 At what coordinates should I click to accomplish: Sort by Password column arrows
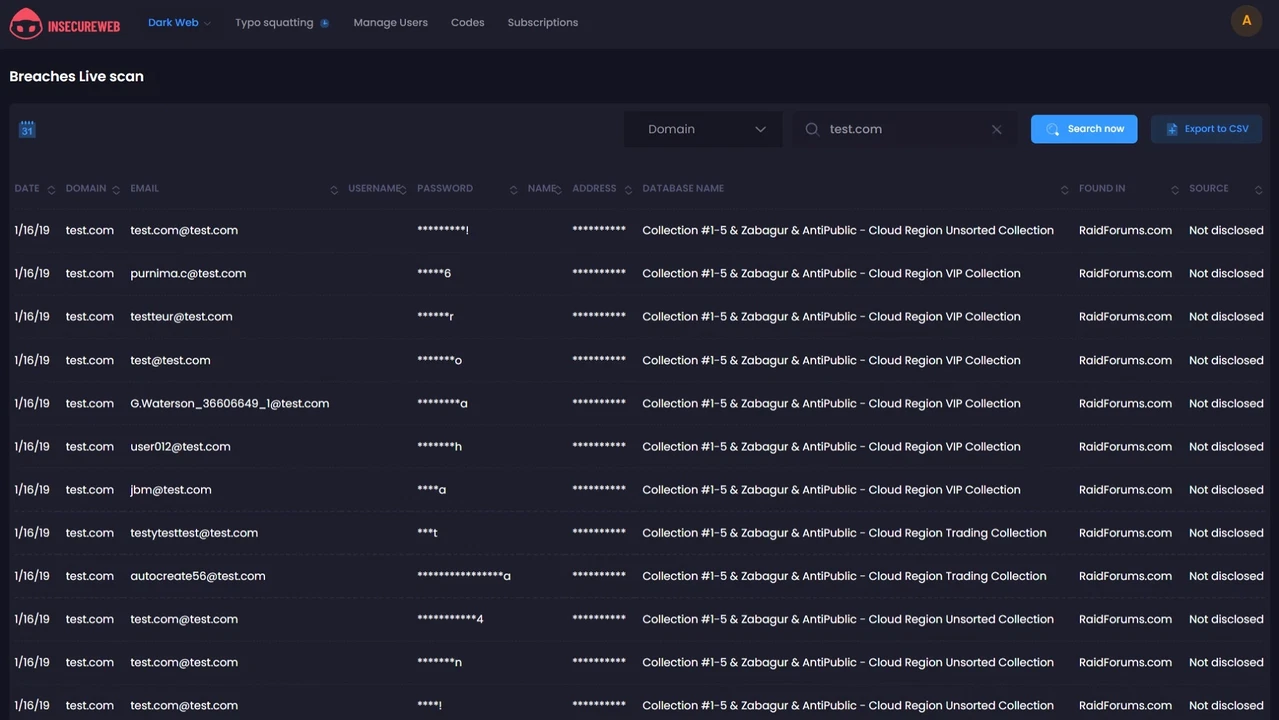[x=513, y=189]
